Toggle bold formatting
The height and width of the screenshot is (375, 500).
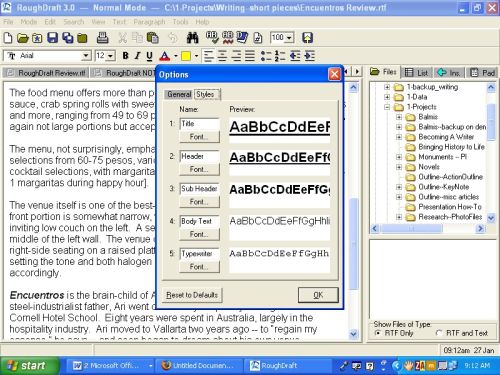tap(125, 56)
